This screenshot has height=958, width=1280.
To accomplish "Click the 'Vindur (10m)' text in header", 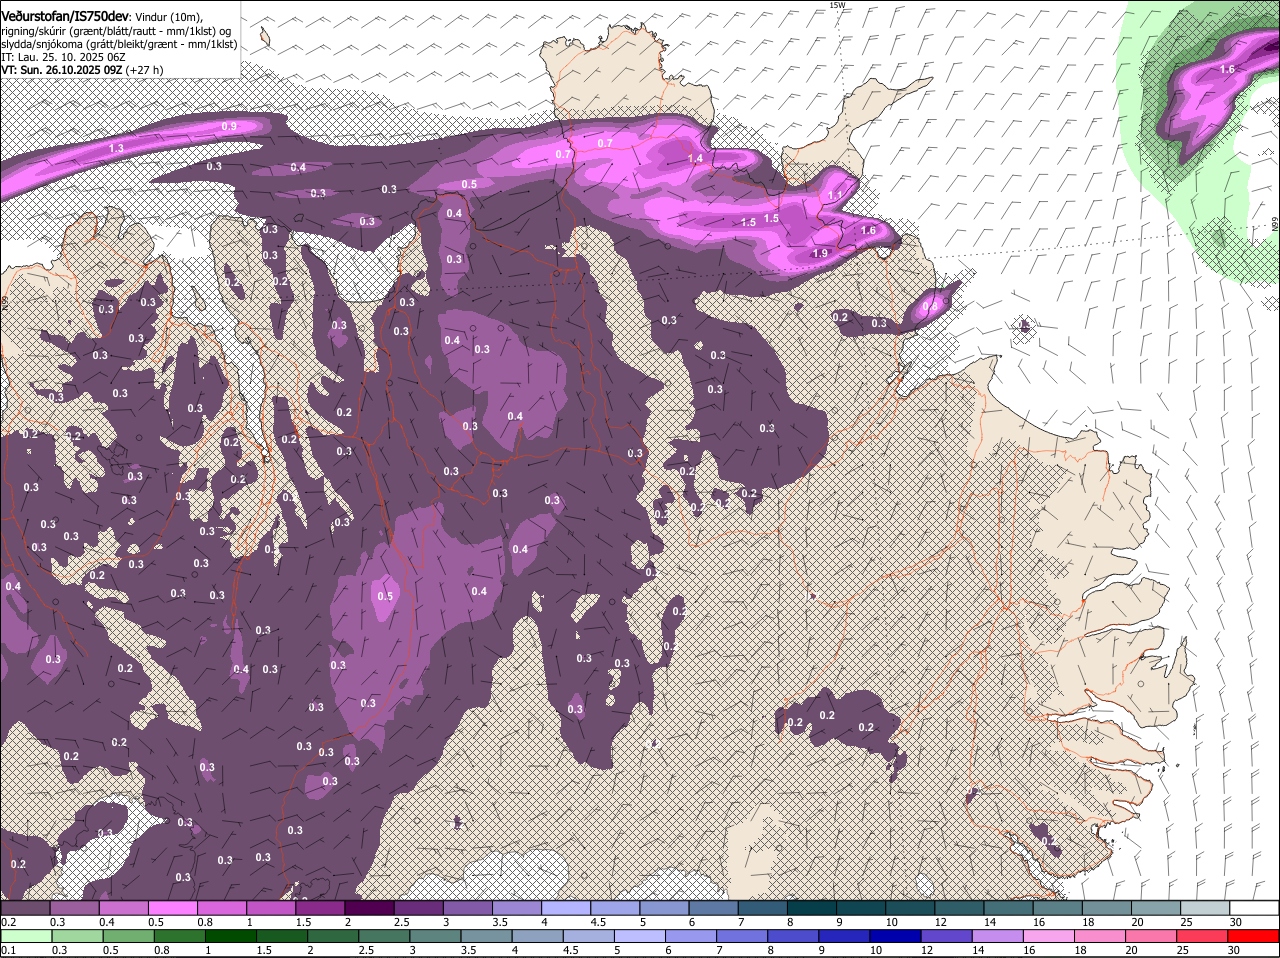I will [167, 18].
